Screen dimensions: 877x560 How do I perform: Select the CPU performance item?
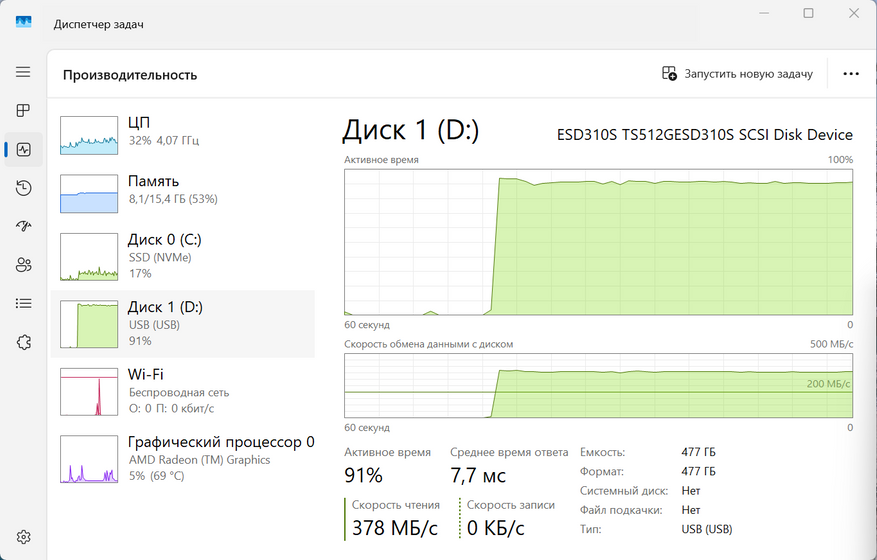183,132
